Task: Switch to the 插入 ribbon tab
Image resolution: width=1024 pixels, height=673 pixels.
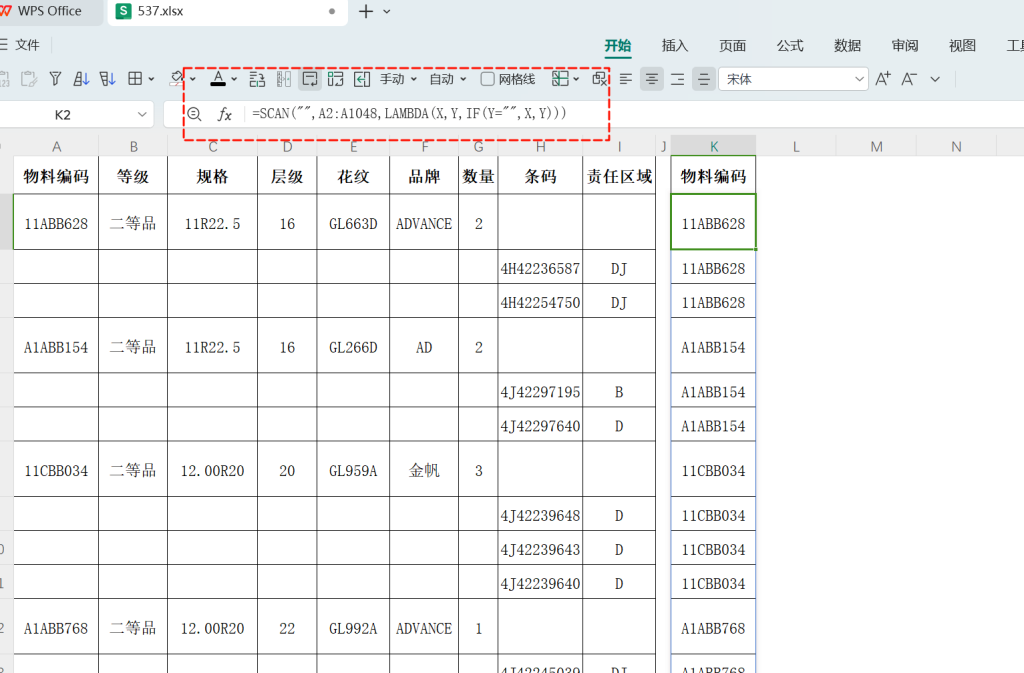Action: pos(675,45)
